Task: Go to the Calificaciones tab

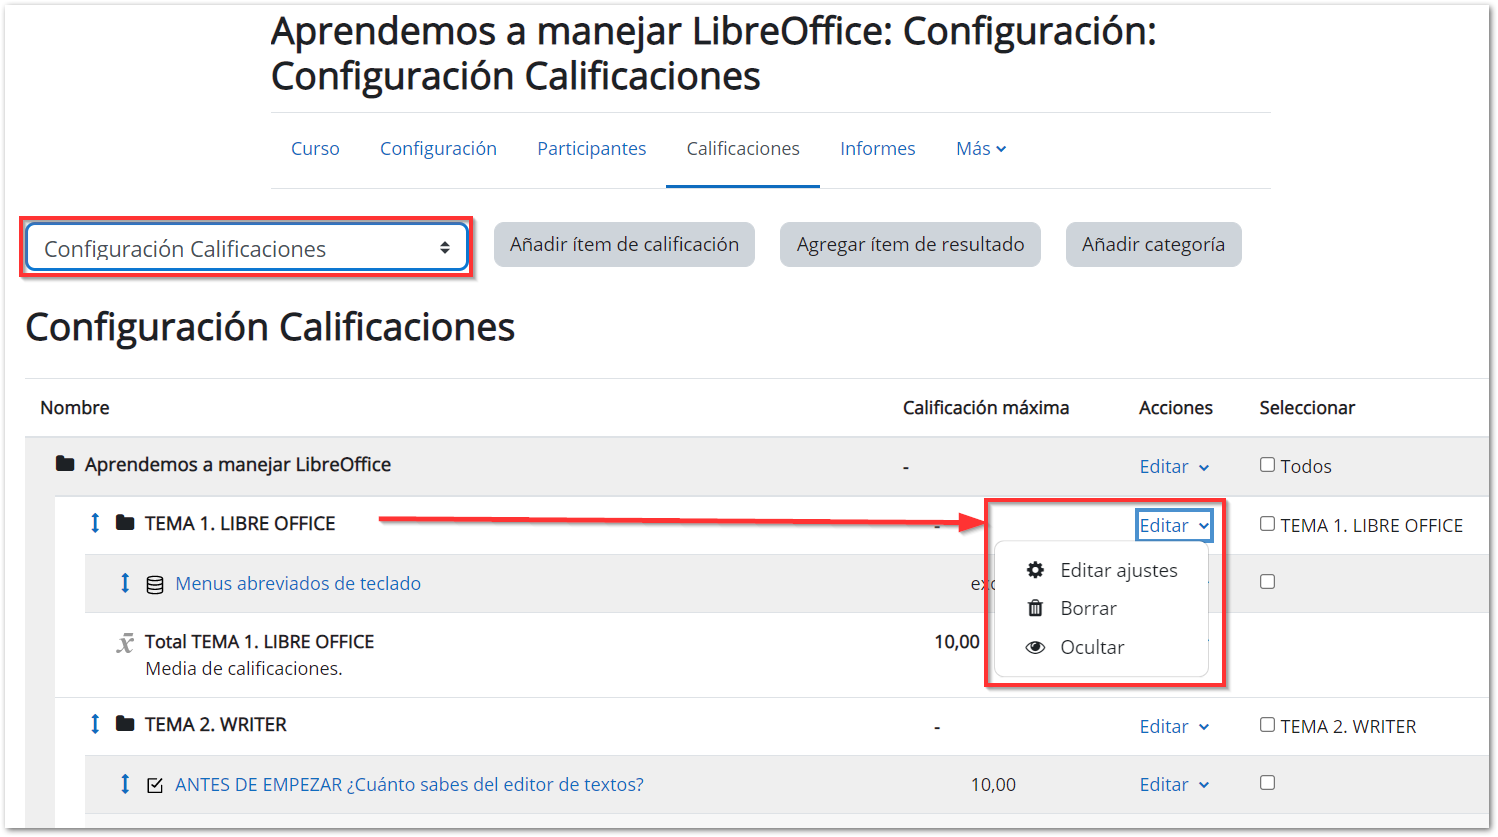Action: coord(743,148)
